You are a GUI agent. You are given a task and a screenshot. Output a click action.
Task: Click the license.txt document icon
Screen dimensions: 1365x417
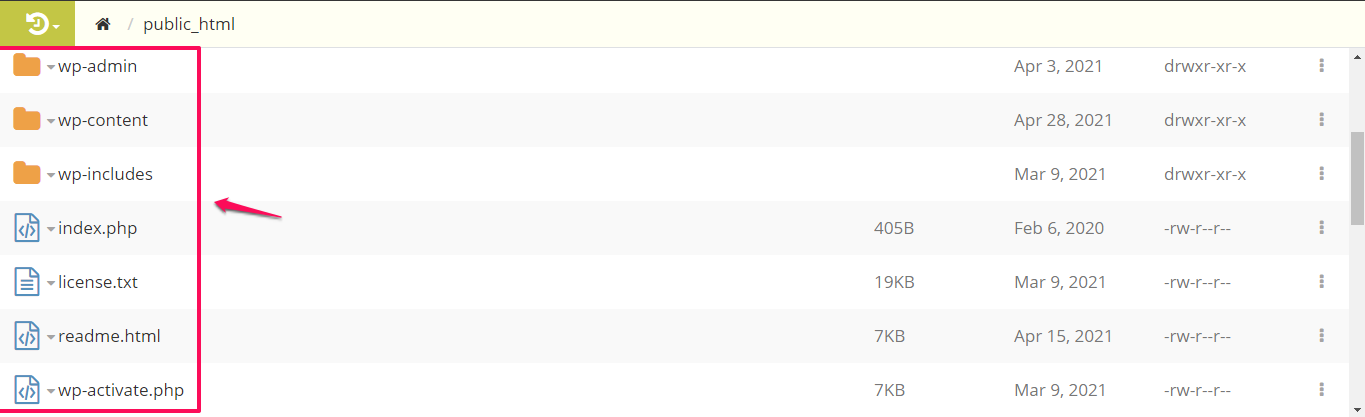[x=27, y=282]
